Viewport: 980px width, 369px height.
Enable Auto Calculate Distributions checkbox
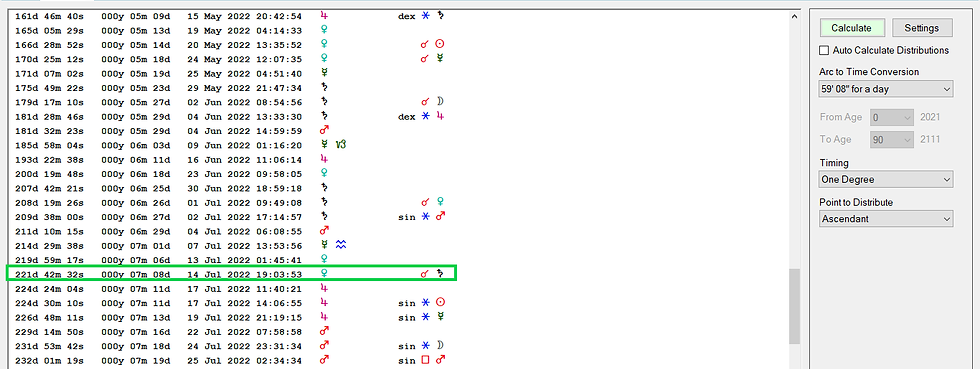point(824,50)
